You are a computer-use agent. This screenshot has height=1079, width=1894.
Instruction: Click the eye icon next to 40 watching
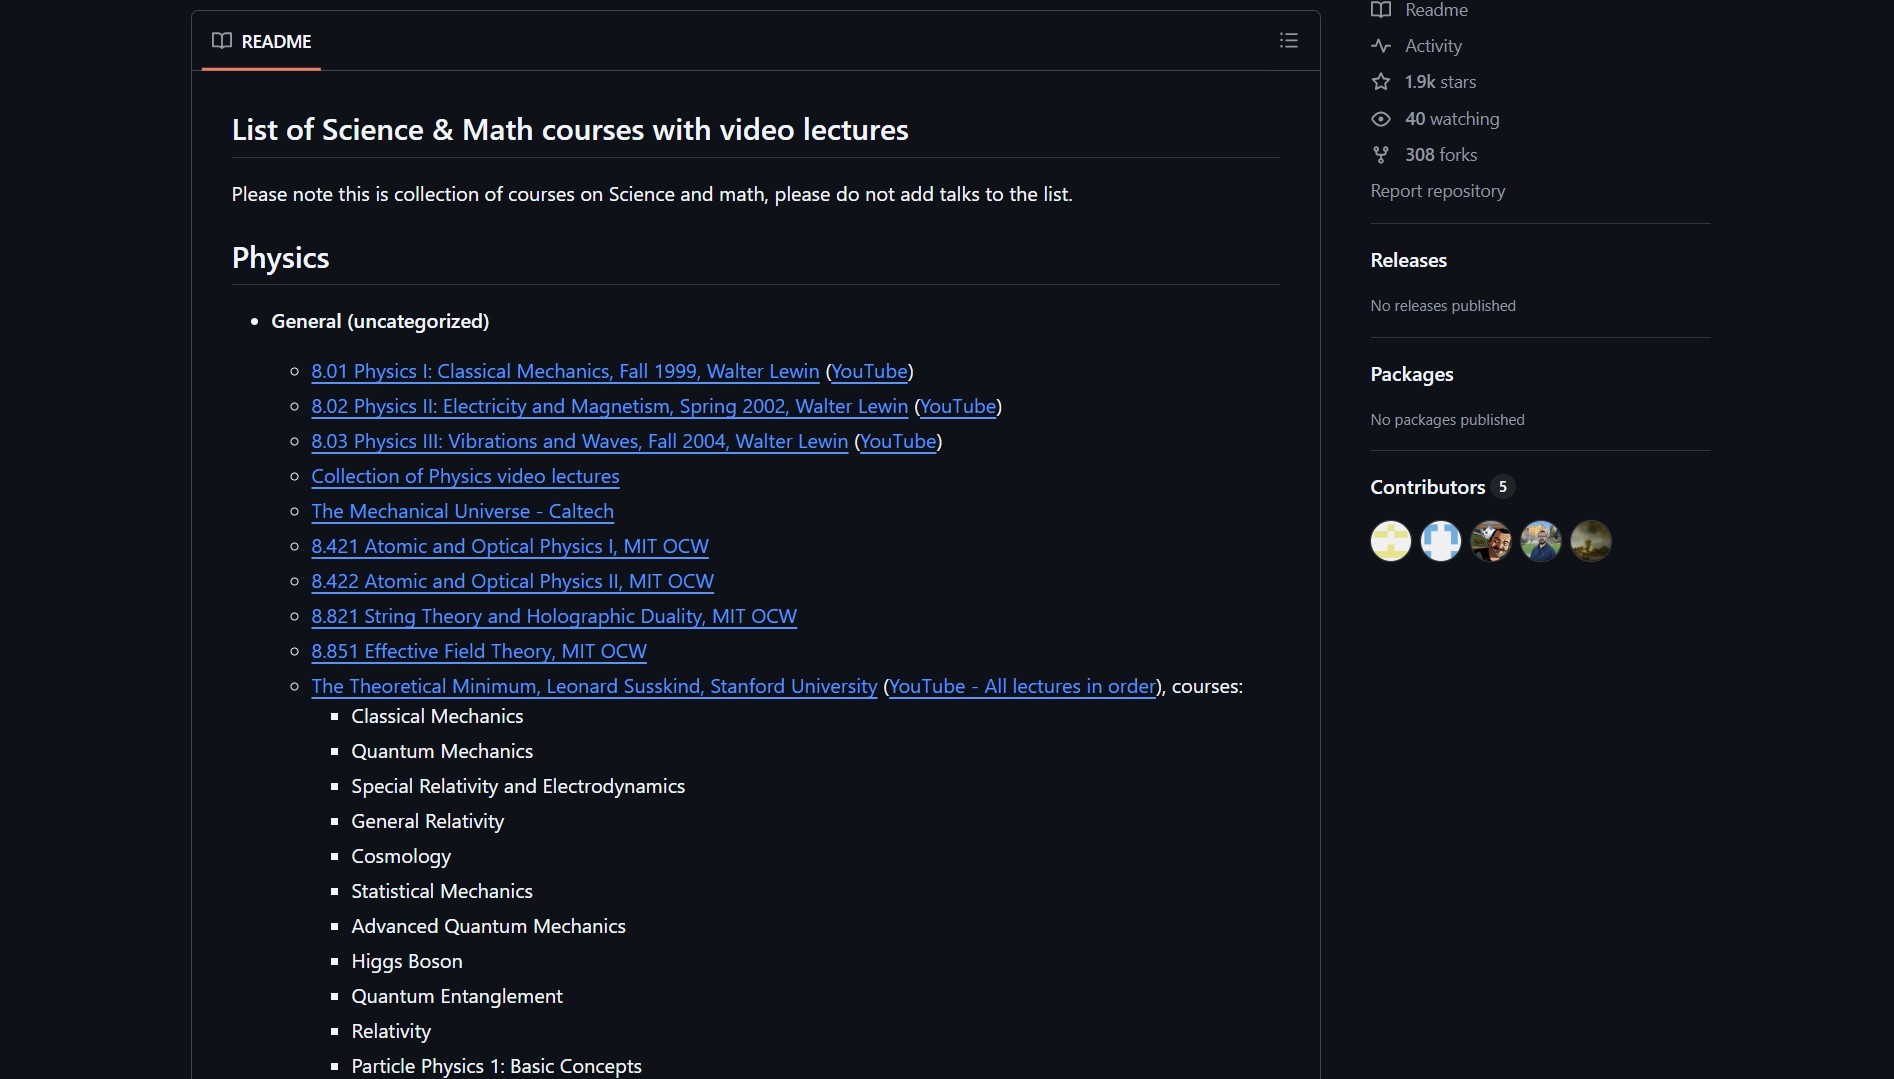point(1382,119)
